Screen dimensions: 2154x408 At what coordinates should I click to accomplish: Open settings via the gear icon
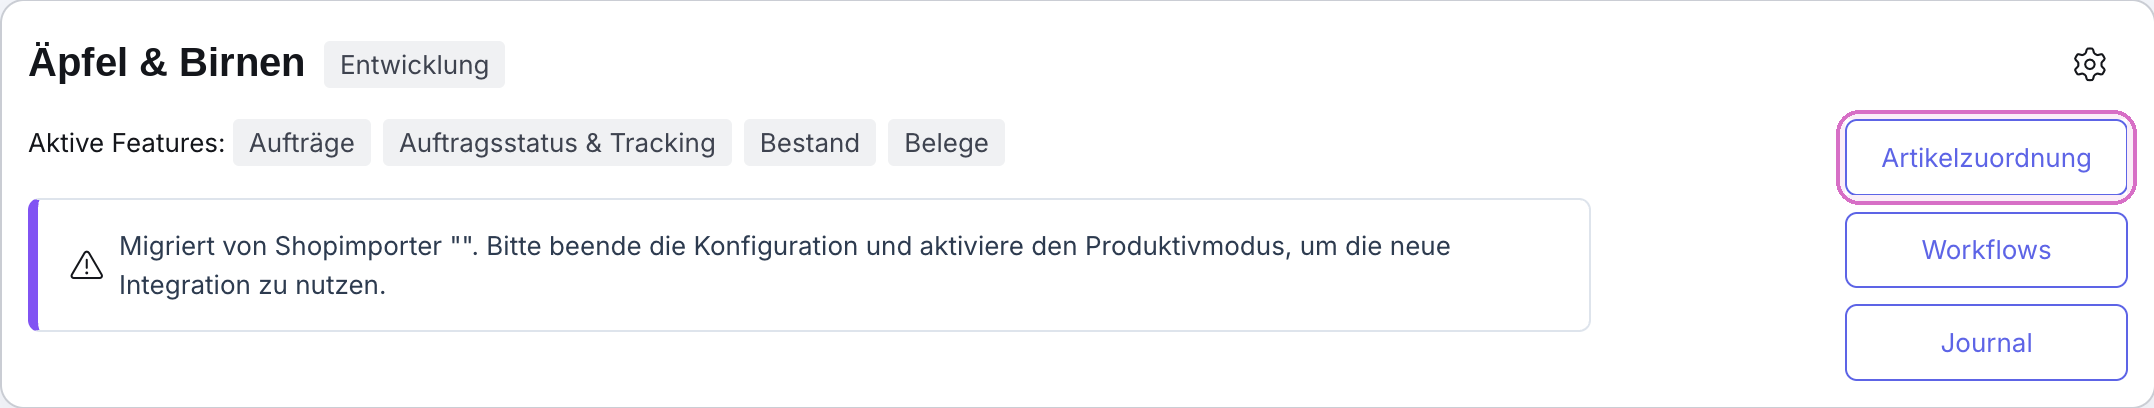[x=2089, y=64]
